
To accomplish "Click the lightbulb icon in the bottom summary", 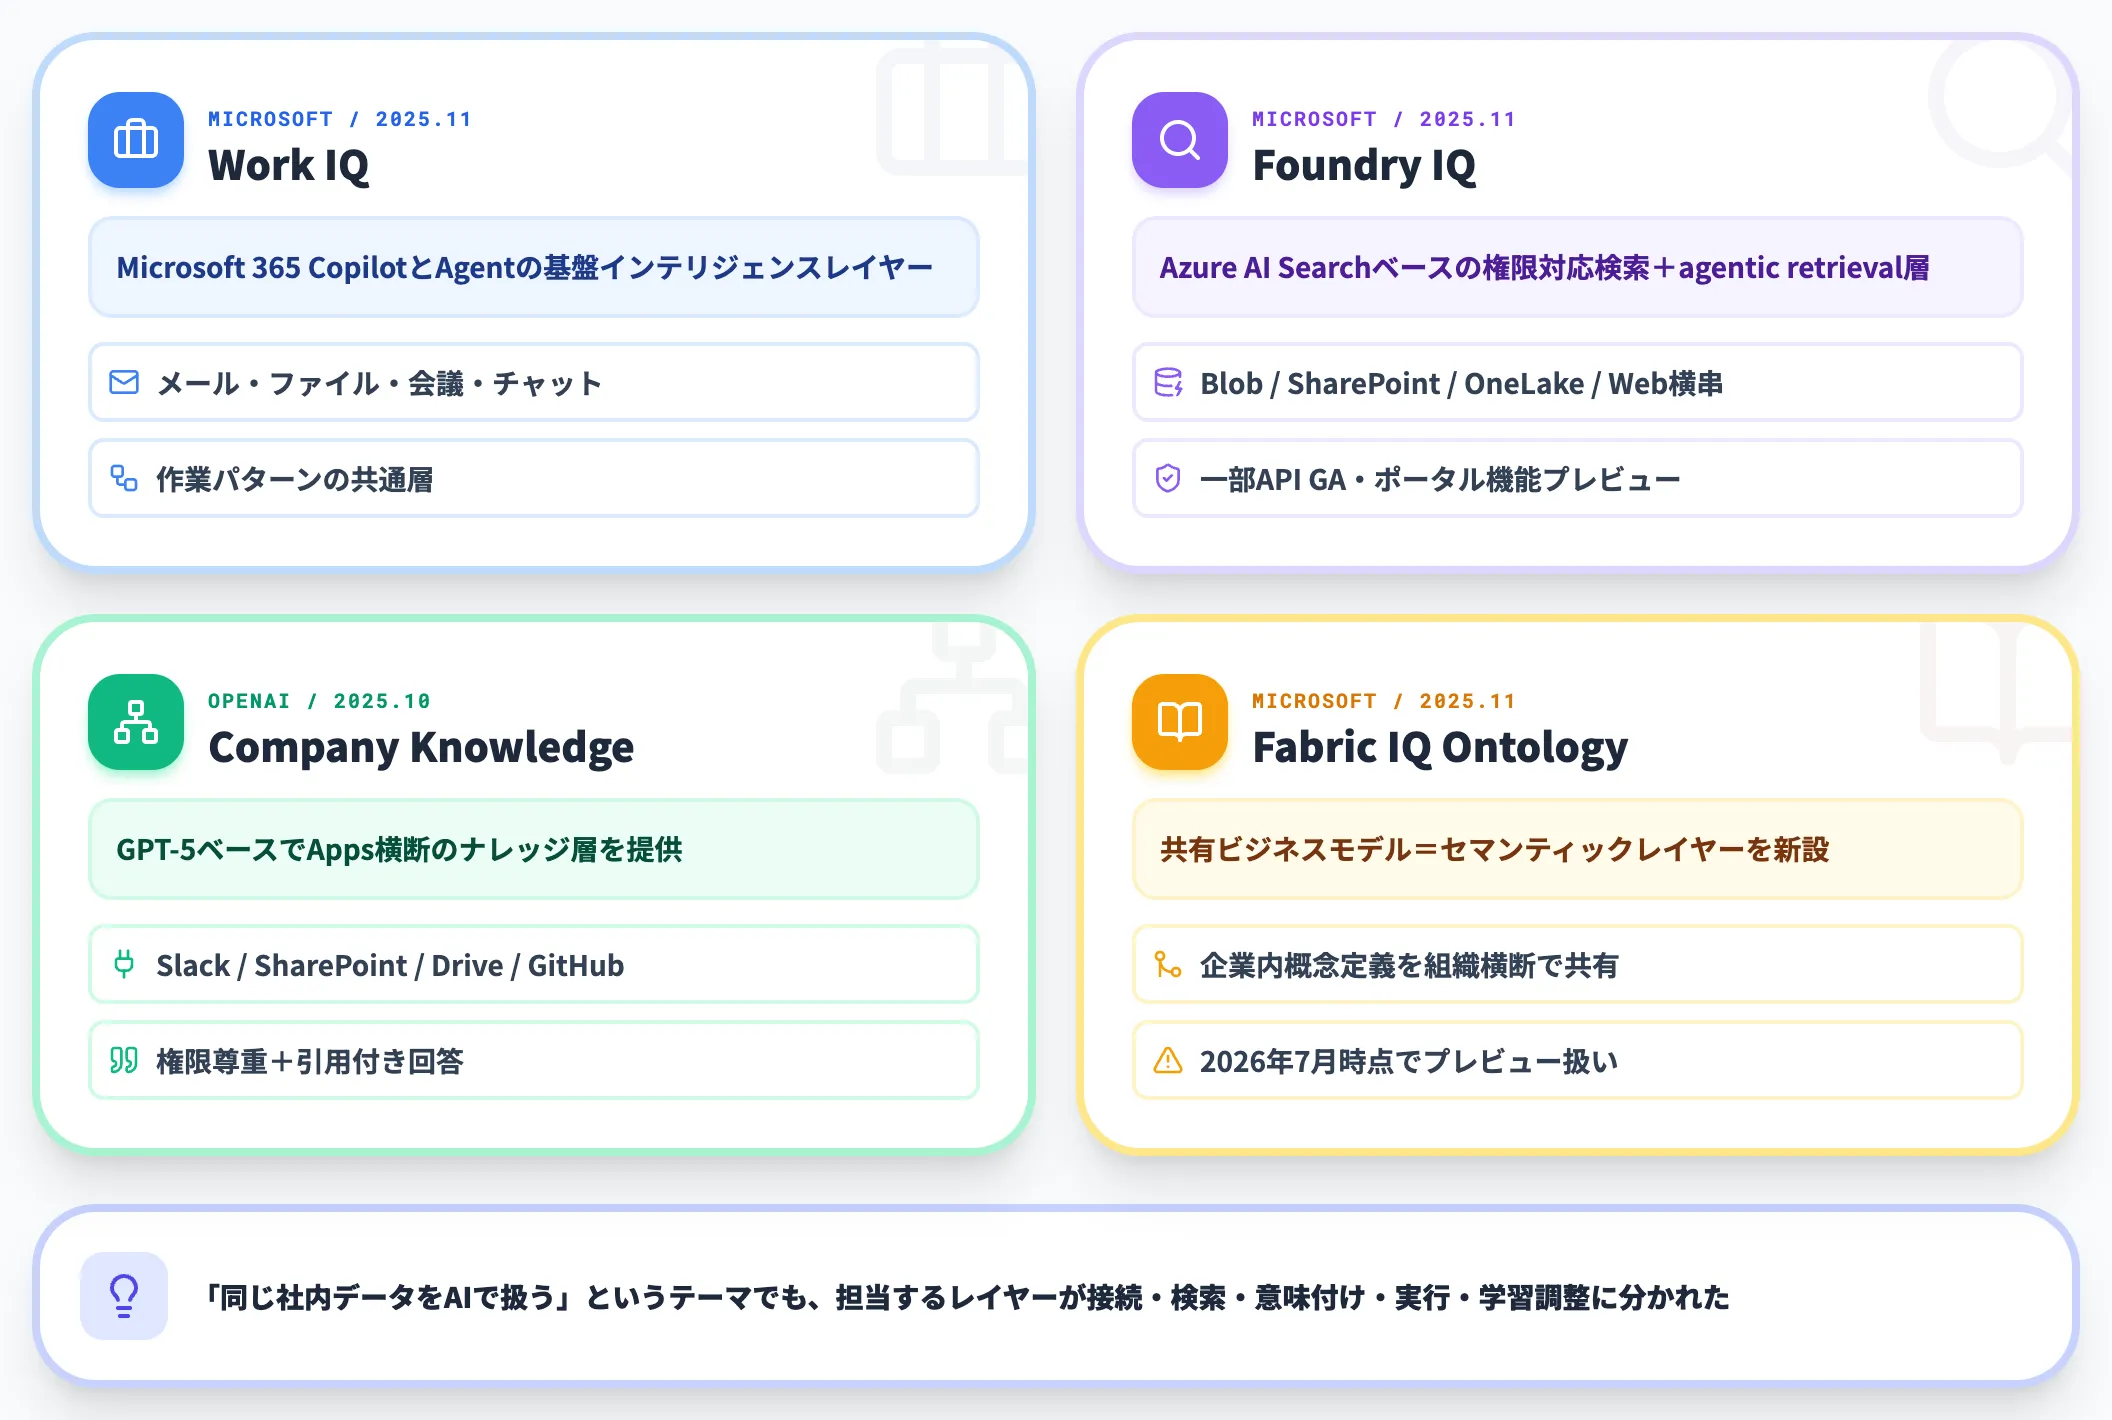I will point(124,1296).
